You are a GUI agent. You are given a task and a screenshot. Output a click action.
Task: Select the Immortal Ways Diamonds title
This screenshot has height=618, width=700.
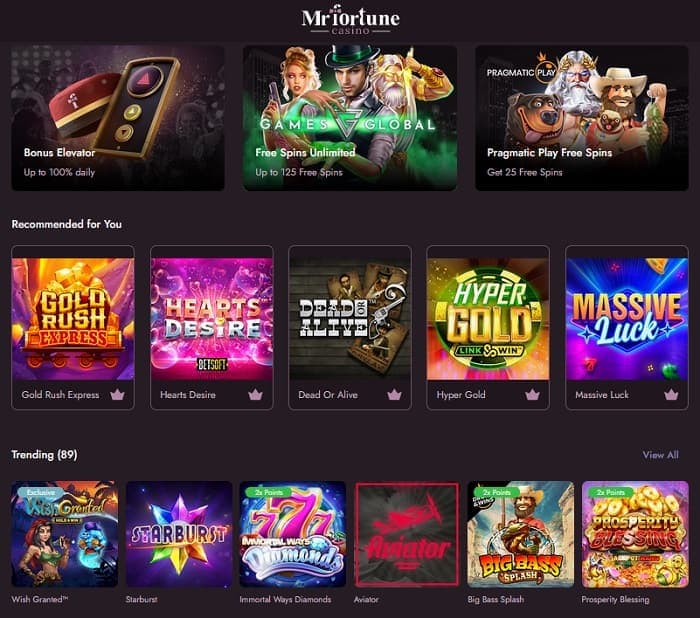pyautogui.click(x=285, y=599)
